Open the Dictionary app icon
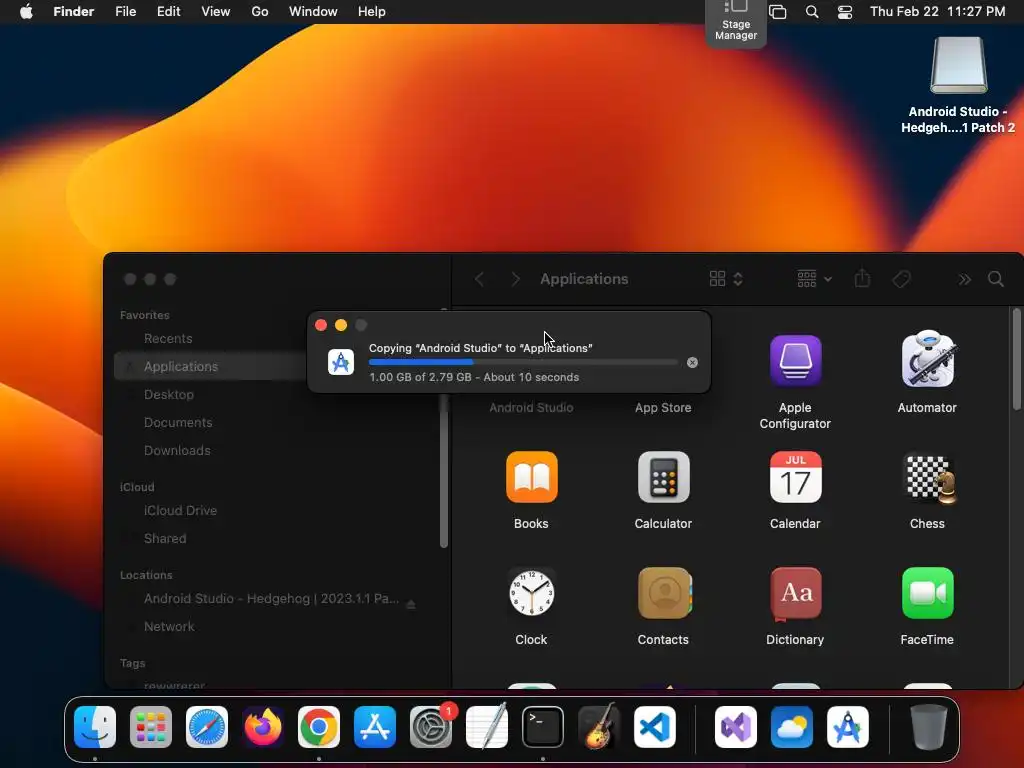 point(796,593)
